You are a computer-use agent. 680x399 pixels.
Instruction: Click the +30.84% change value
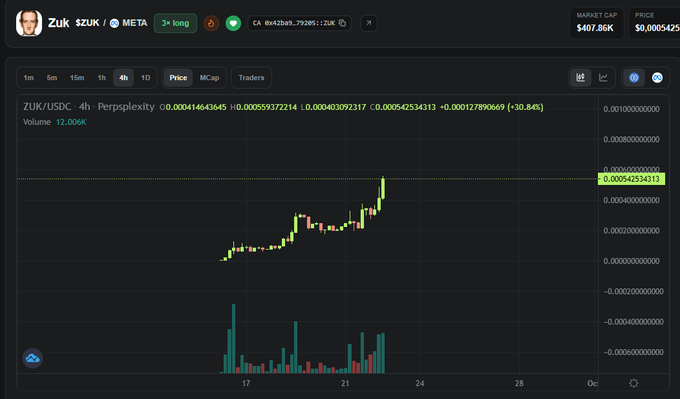[x=525, y=107]
